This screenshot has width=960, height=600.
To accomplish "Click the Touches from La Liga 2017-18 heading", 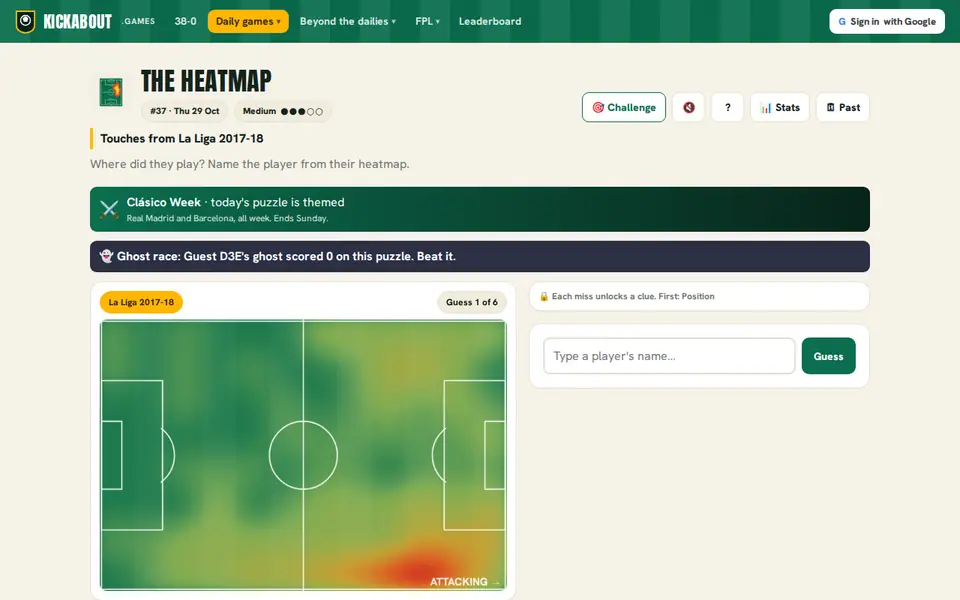I will click(x=182, y=138).
